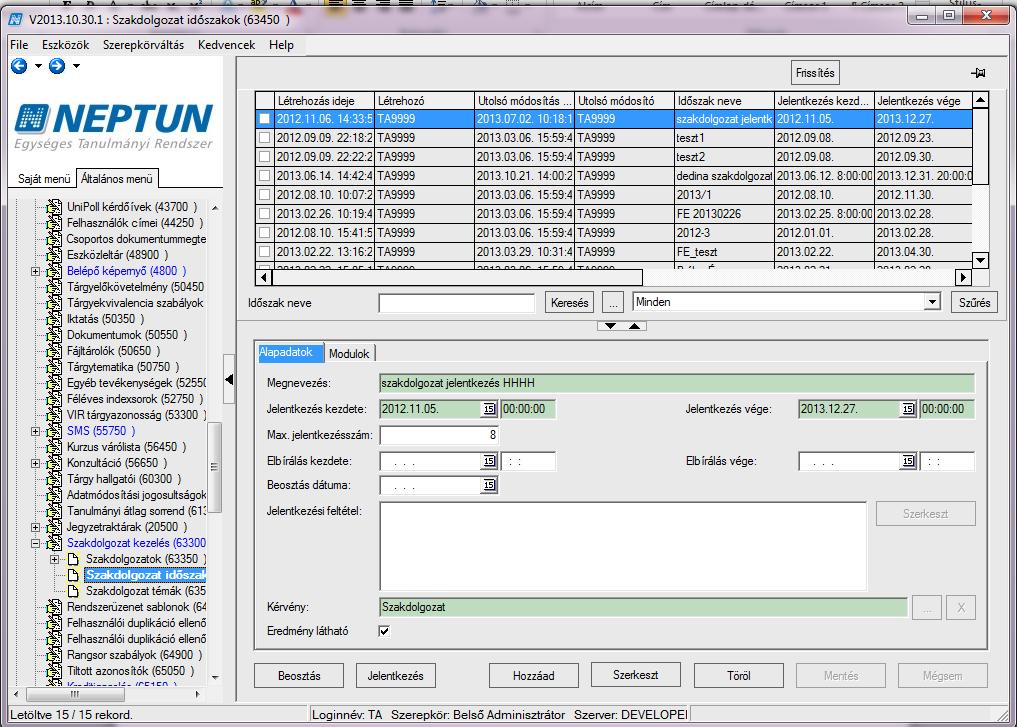Expand the SMS (55750) tree node
1017x727 pixels.
pos(36,431)
